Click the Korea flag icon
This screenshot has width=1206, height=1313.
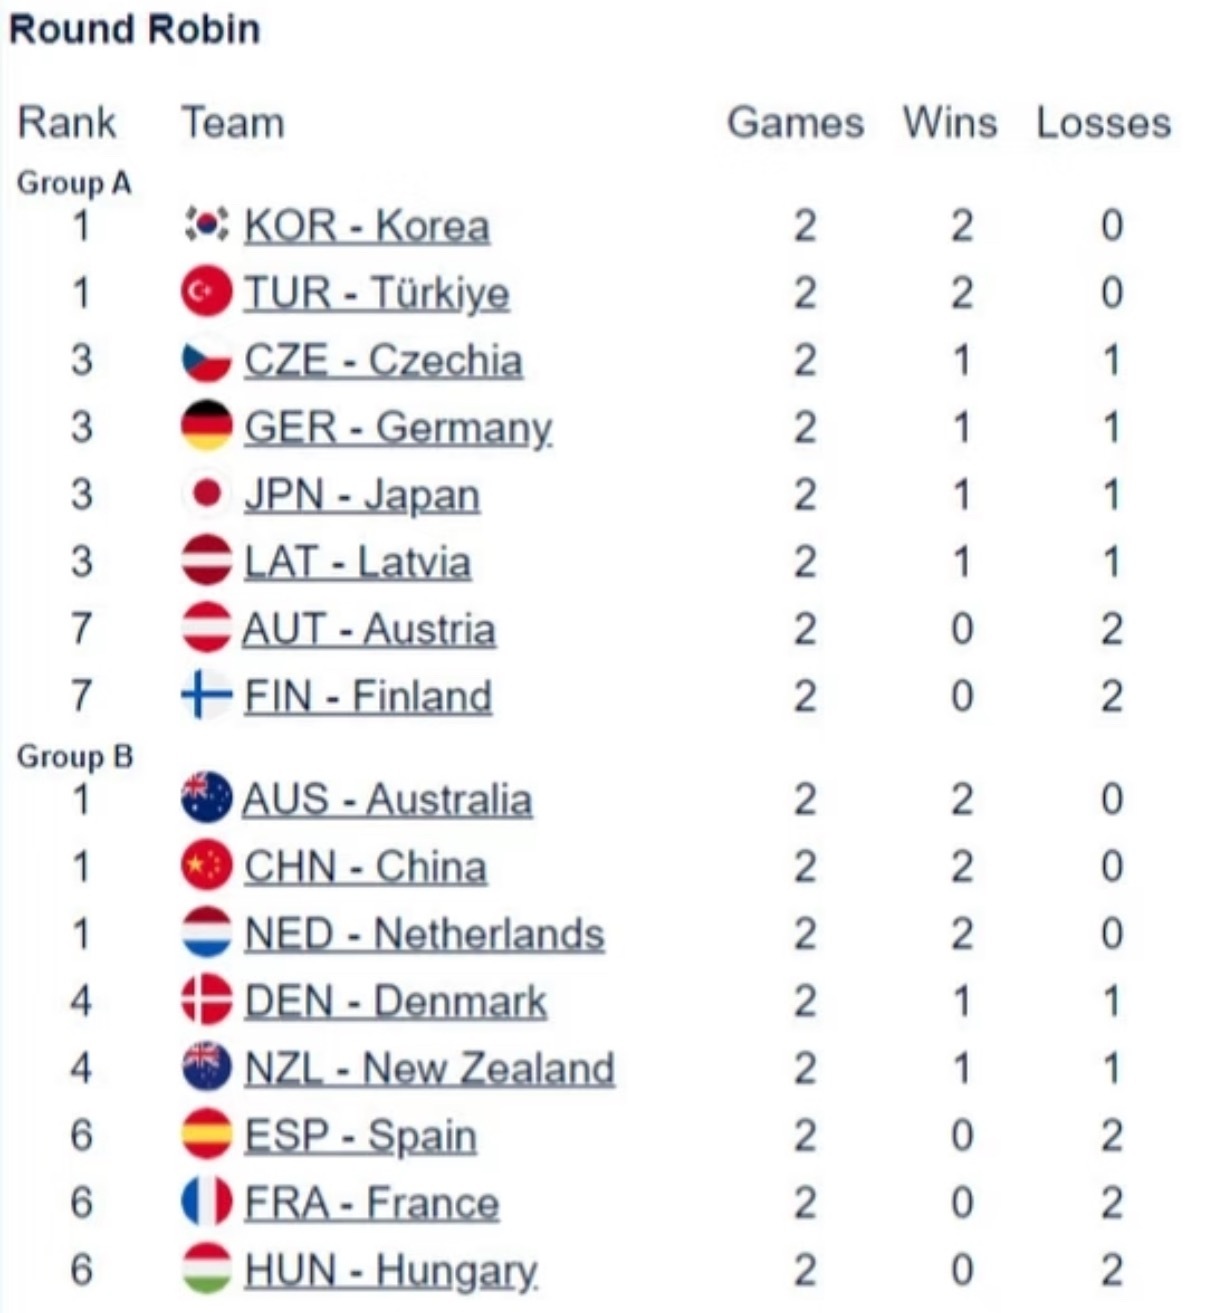pos(207,226)
